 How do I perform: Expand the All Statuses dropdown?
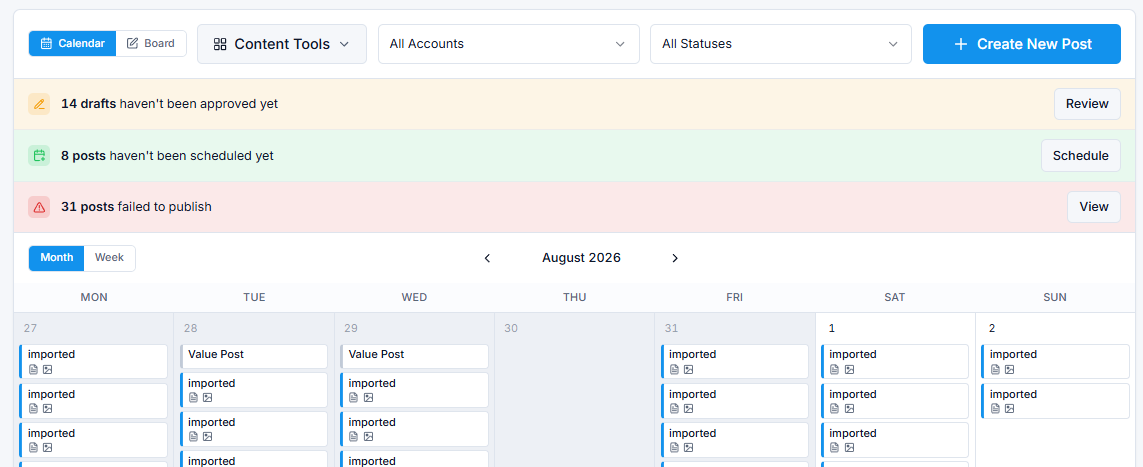[781, 44]
